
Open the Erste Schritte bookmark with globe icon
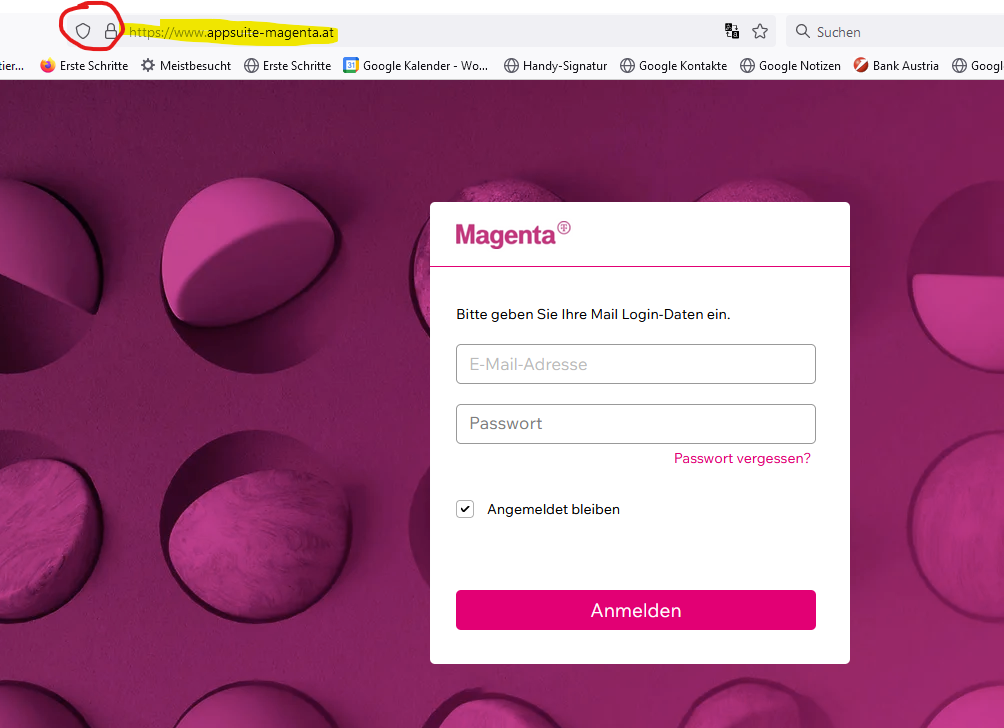287,65
